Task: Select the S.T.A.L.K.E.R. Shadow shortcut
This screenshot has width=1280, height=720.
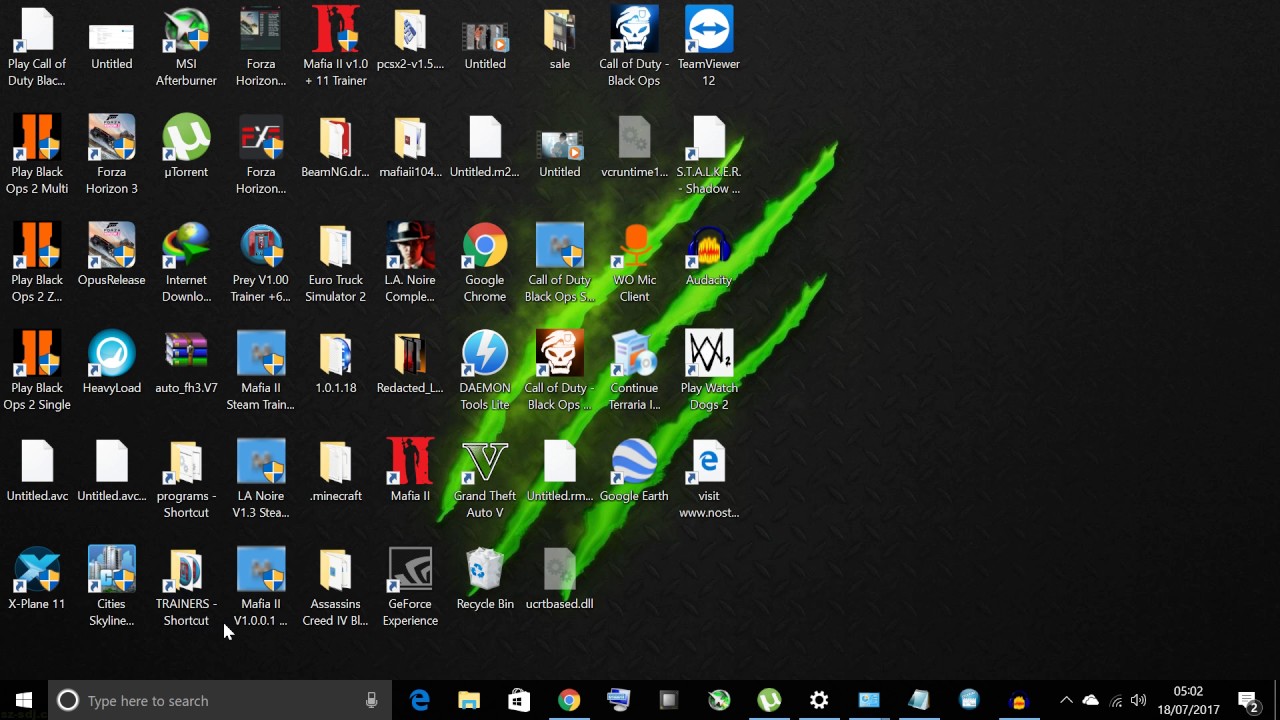Action: click(709, 154)
